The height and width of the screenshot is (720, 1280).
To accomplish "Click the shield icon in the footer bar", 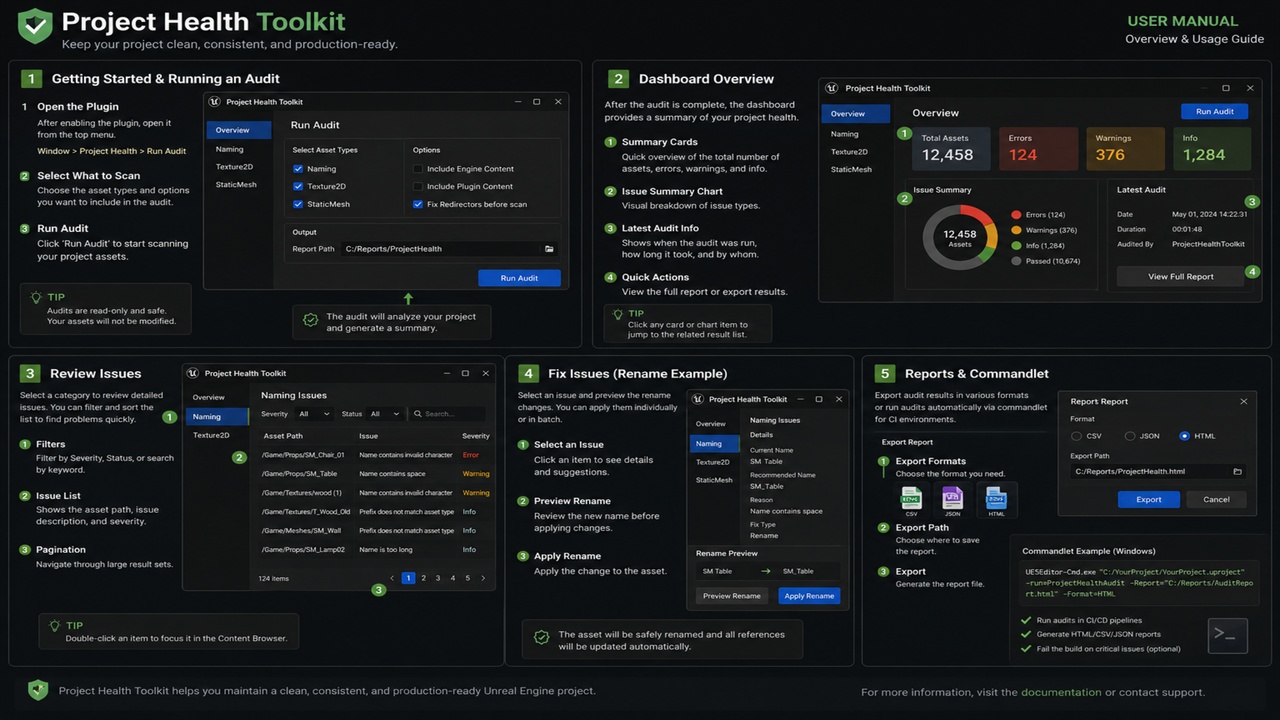I will 38,690.
